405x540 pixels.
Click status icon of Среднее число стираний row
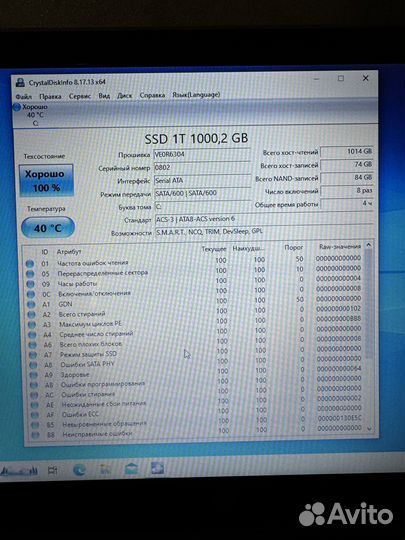coord(32,335)
